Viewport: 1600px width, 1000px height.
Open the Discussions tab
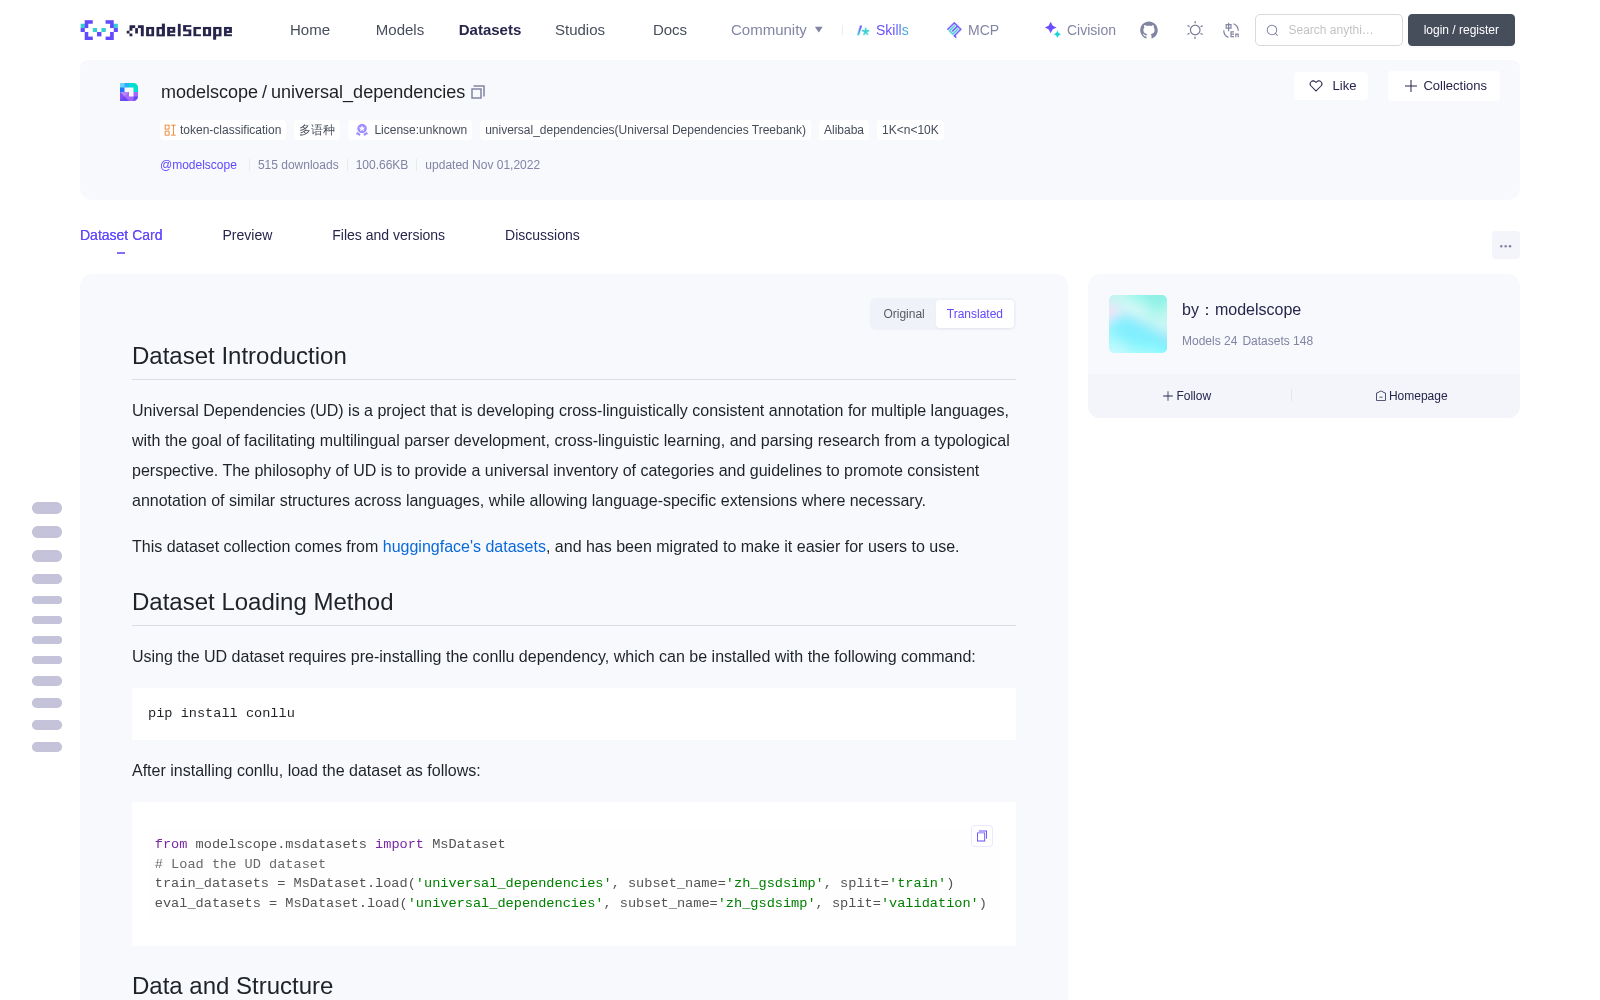pyautogui.click(x=542, y=235)
